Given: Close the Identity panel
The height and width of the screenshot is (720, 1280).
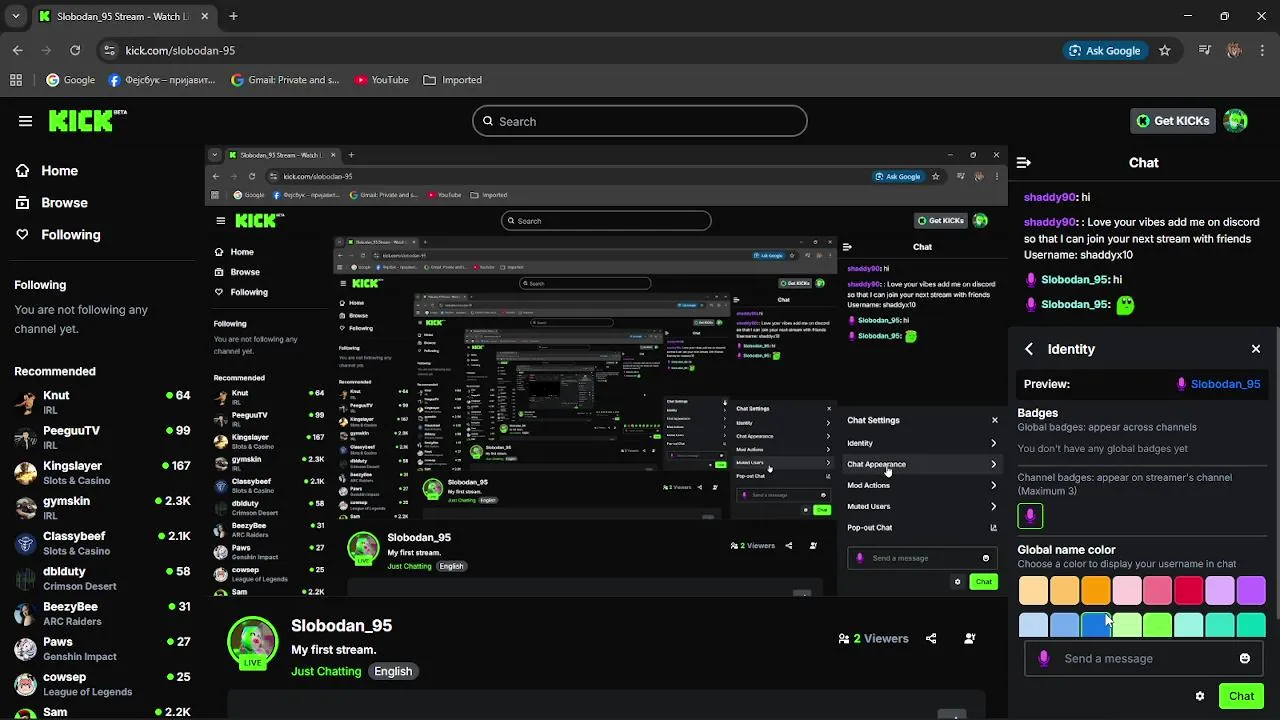Looking at the screenshot, I should pyautogui.click(x=1256, y=349).
